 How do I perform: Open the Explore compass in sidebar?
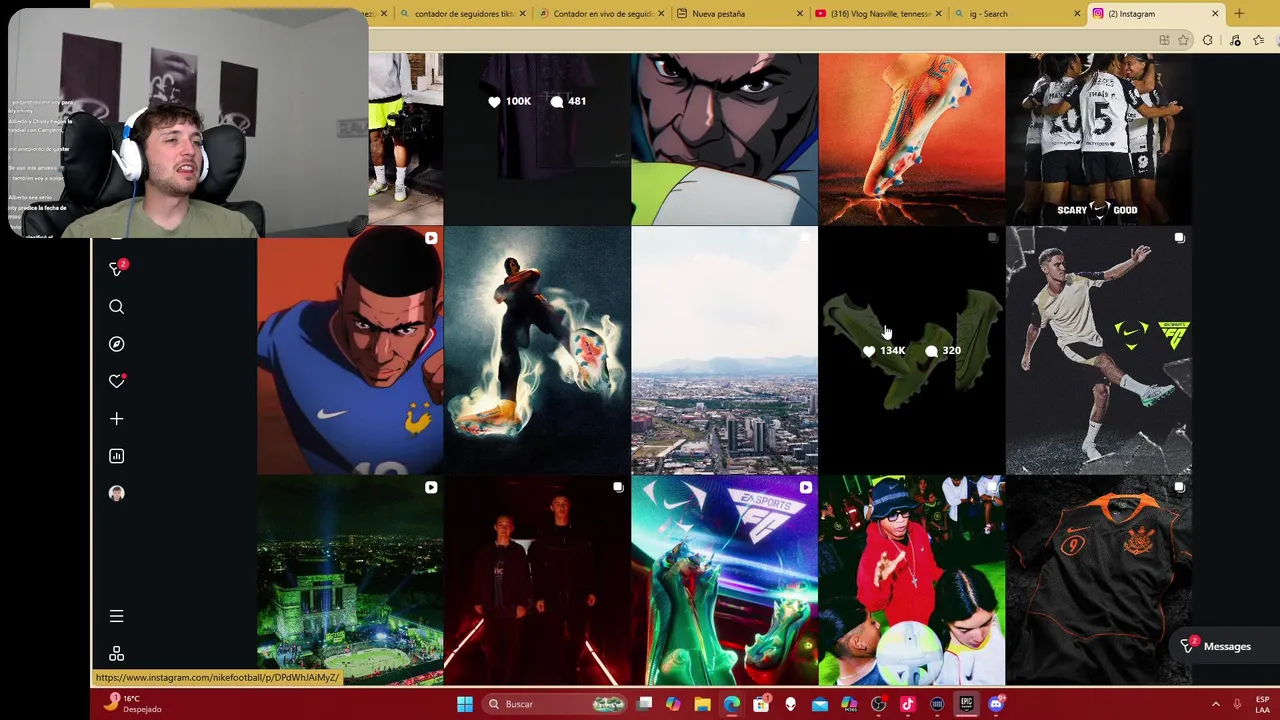116,344
